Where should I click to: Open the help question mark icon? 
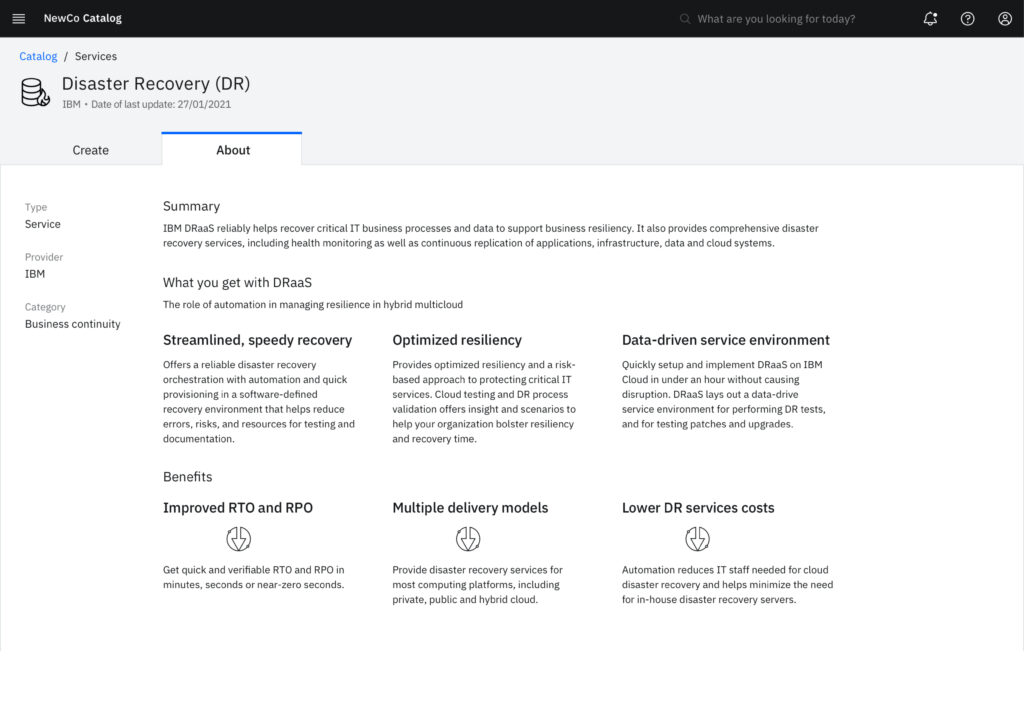967,18
